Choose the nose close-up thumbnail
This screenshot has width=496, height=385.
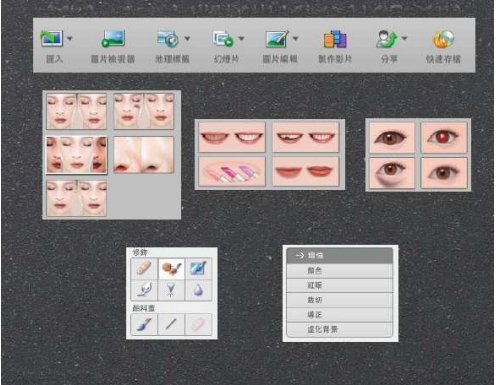click(144, 155)
